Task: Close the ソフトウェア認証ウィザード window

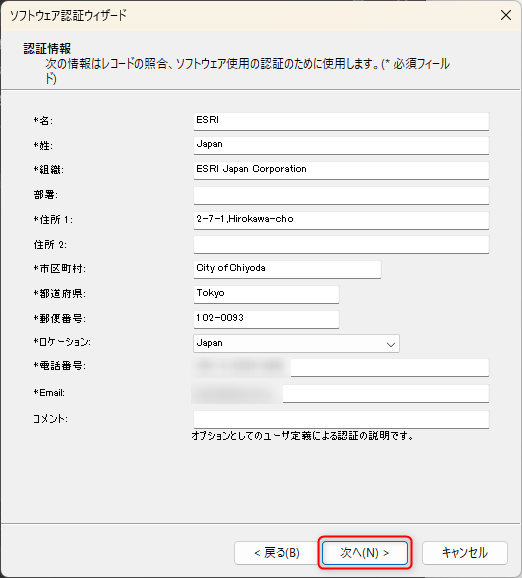Action: 506,15
